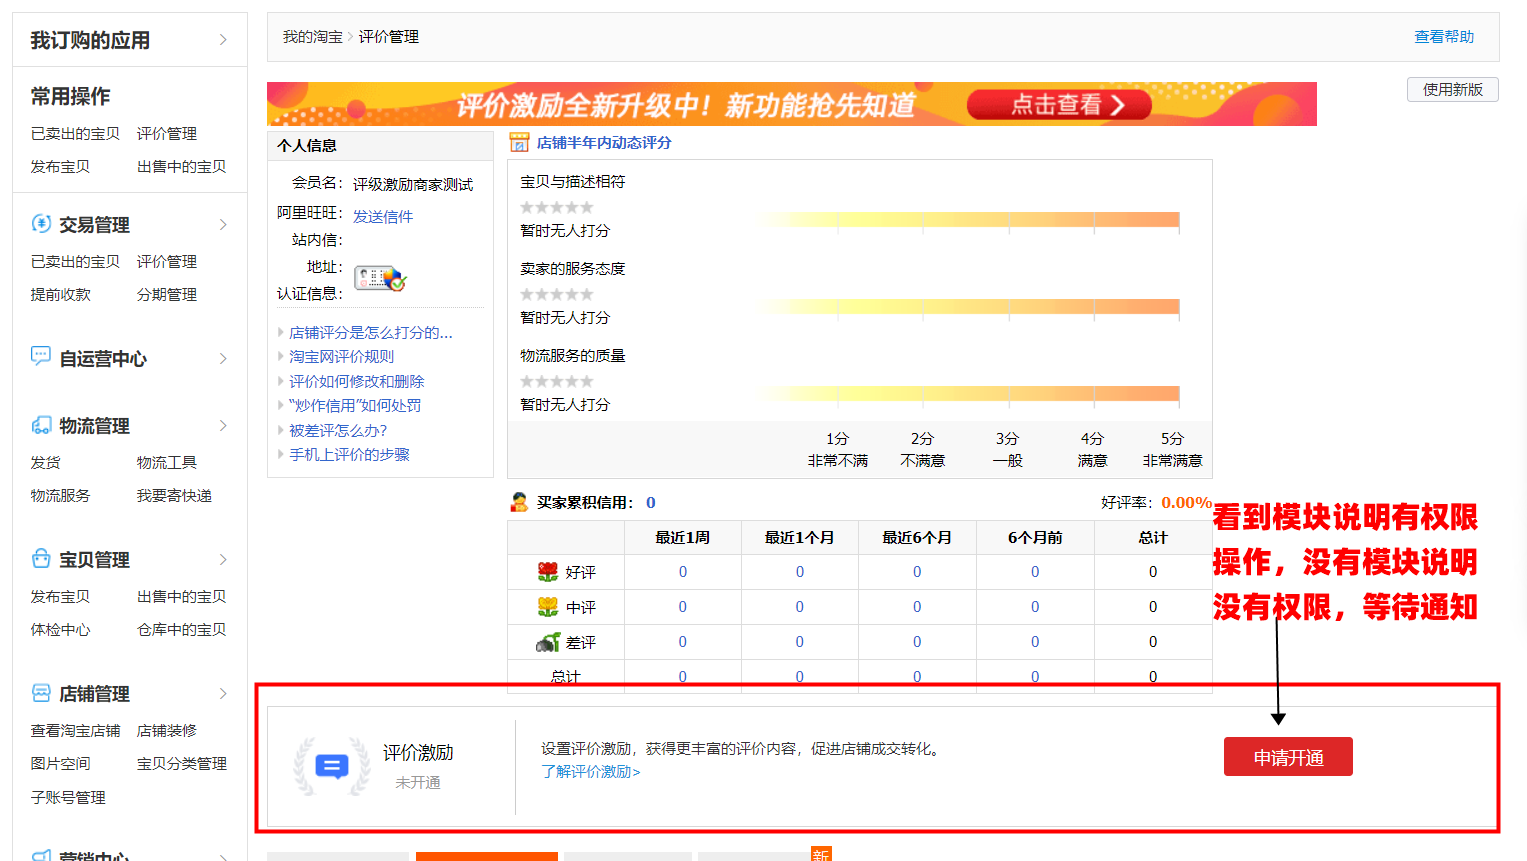
Task: Click 差评 count for 最近6个月
Action: 917,642
